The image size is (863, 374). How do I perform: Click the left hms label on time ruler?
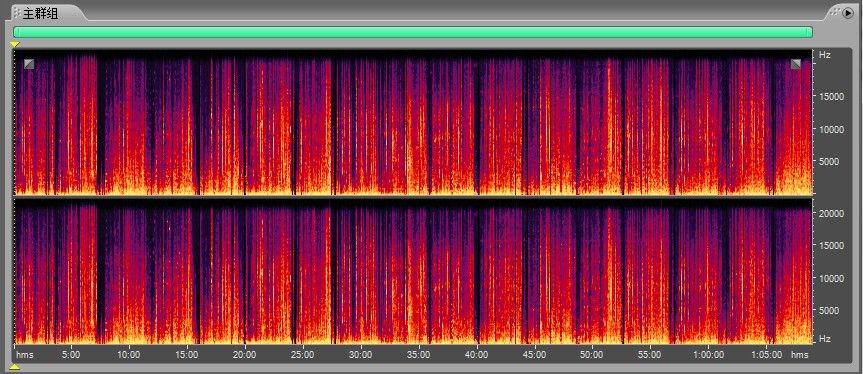(x=25, y=355)
